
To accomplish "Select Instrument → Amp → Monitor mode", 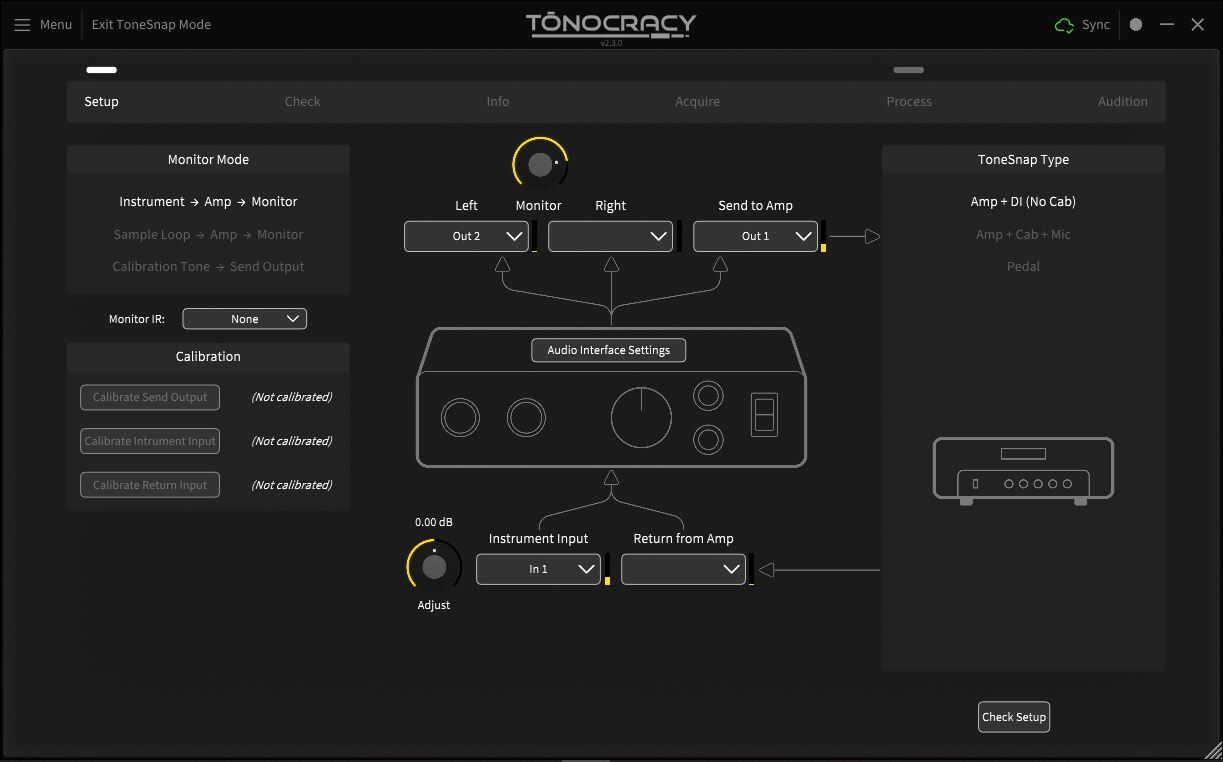I will (208, 201).
